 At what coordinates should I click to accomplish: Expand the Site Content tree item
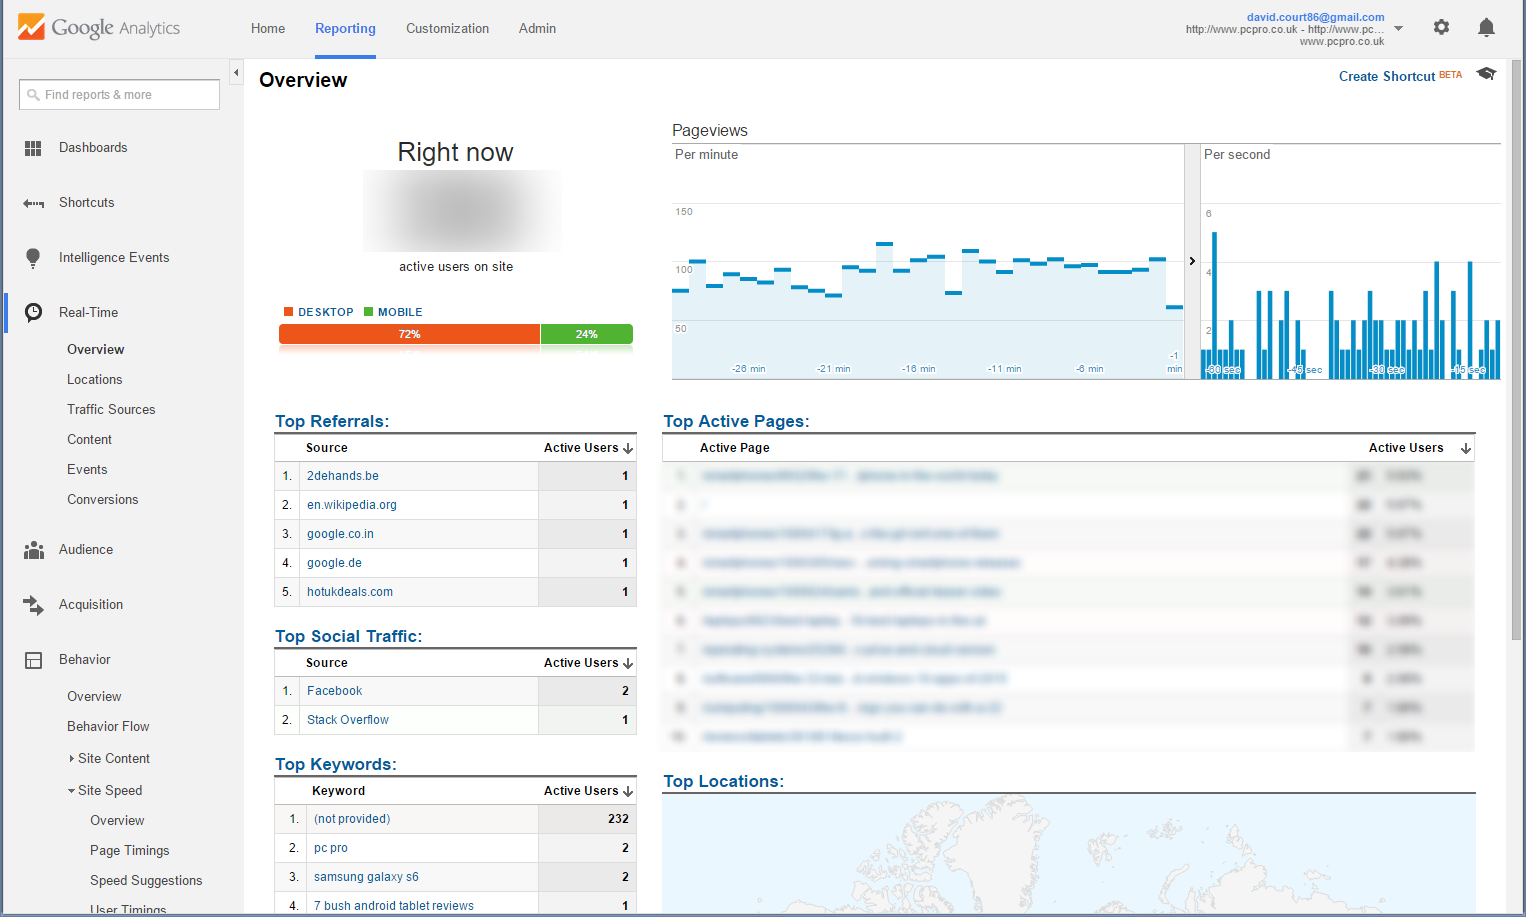coord(71,759)
